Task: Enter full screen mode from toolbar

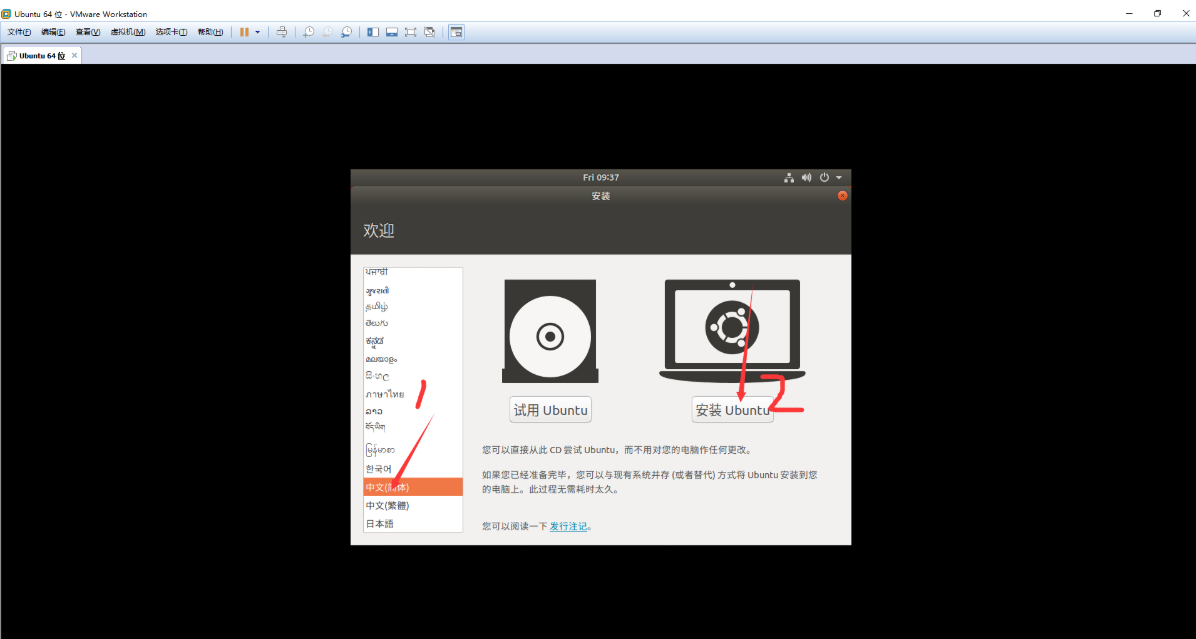Action: click(x=410, y=32)
